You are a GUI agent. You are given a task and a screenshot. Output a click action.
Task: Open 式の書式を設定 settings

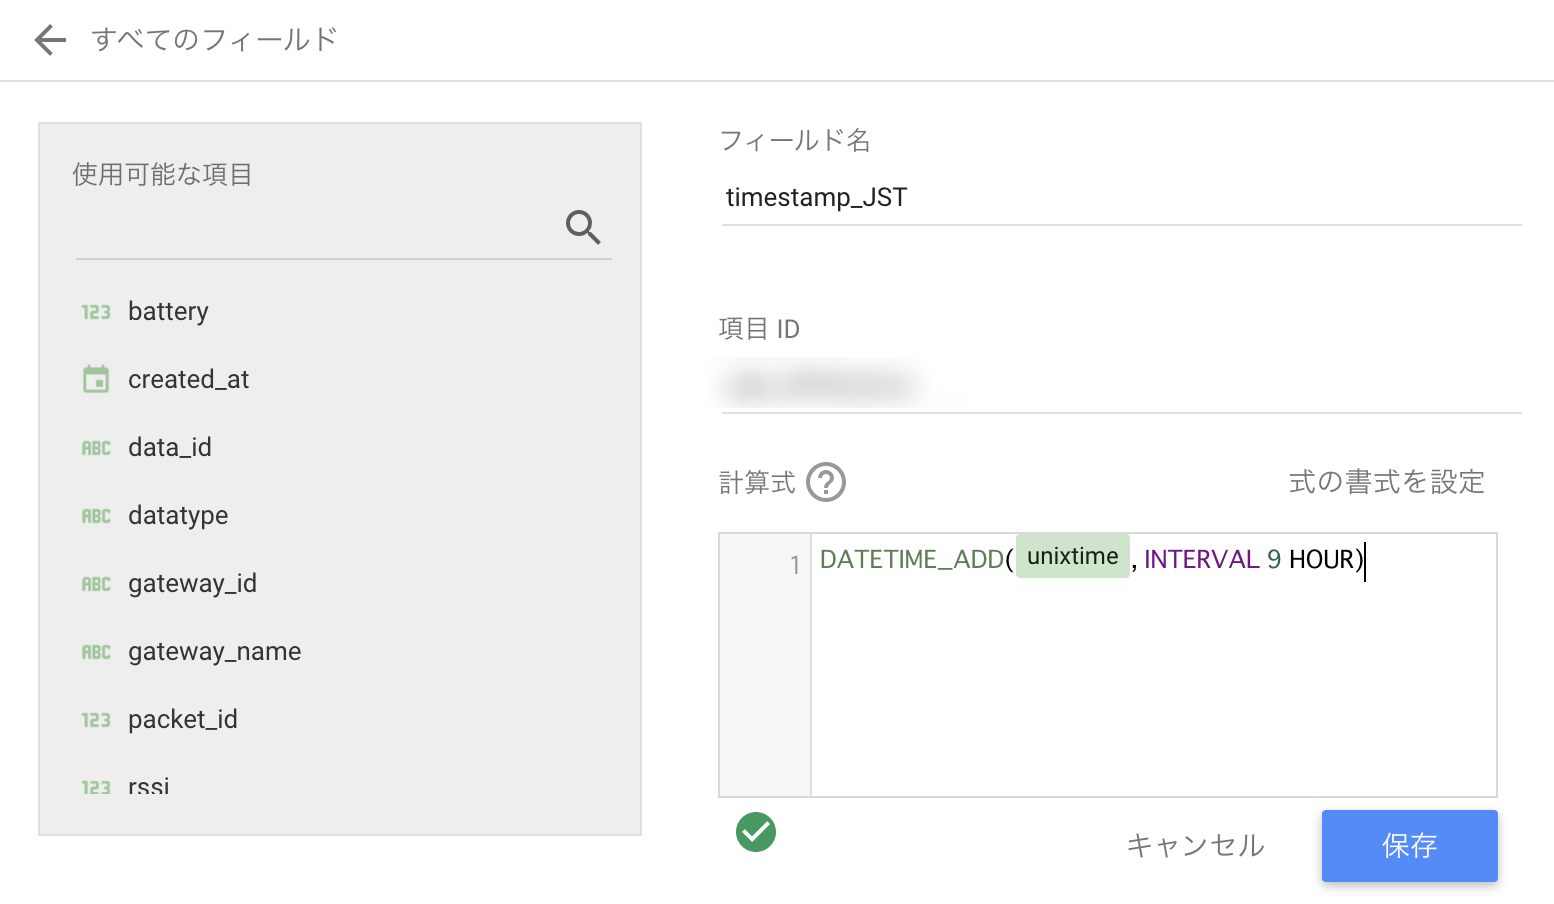(x=1387, y=482)
